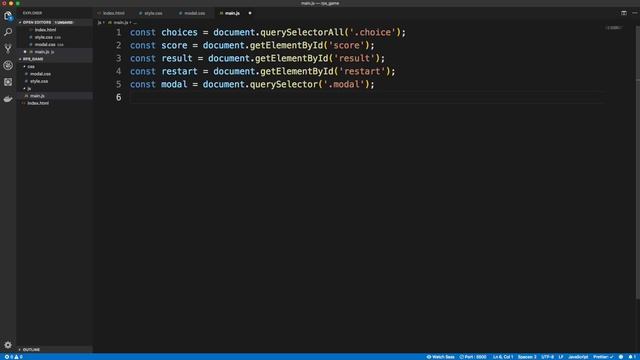Click the Spaces: 2 indentation setting

click(x=527, y=357)
